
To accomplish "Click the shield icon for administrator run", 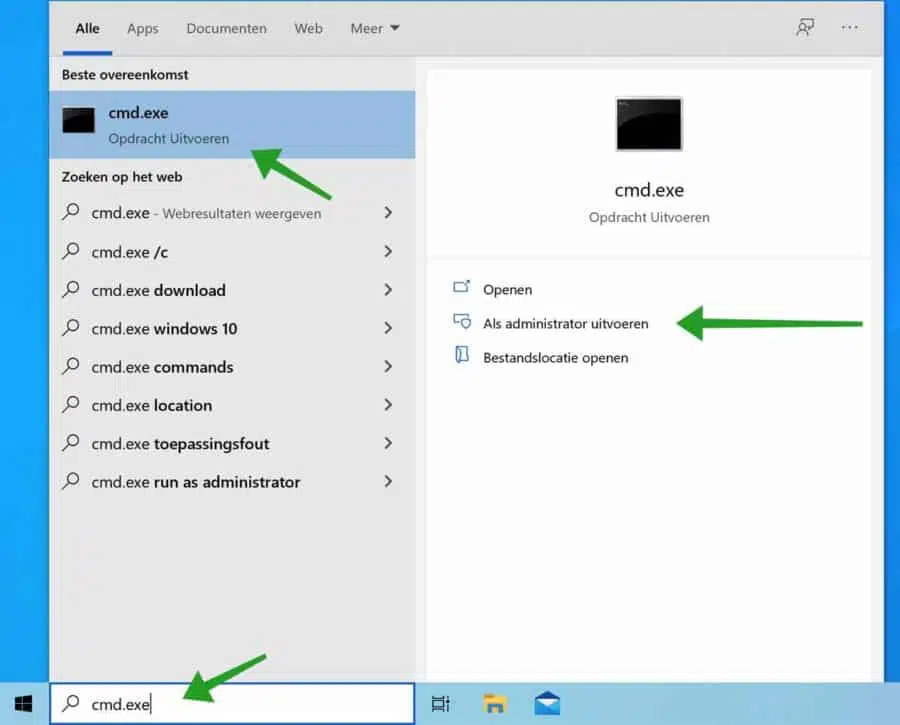I will (461, 321).
